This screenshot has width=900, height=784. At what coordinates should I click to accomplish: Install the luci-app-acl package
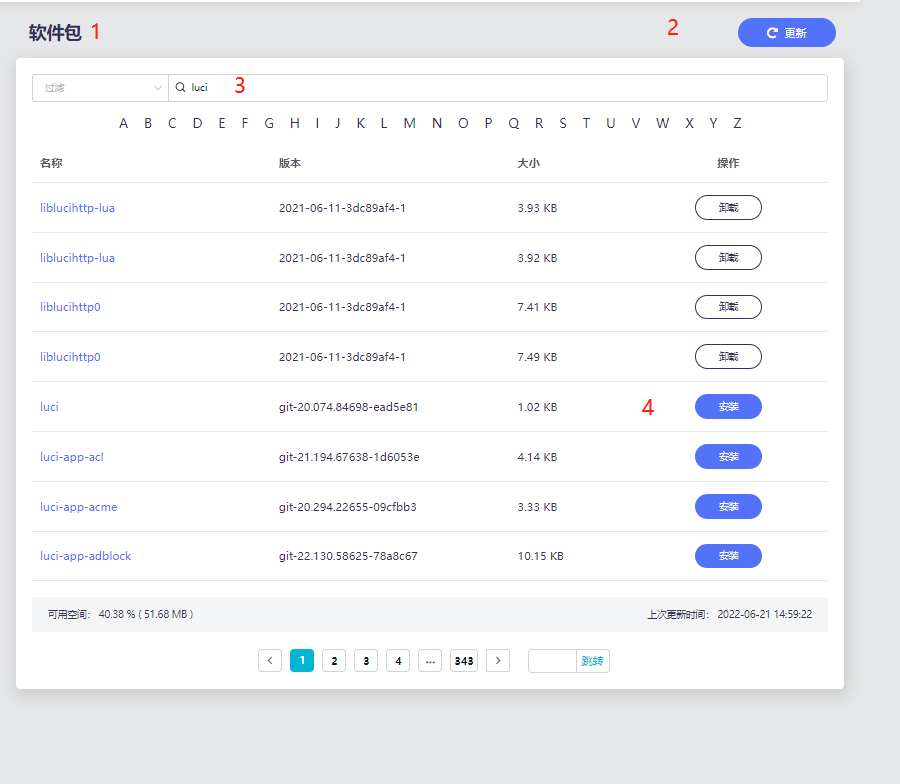[728, 457]
